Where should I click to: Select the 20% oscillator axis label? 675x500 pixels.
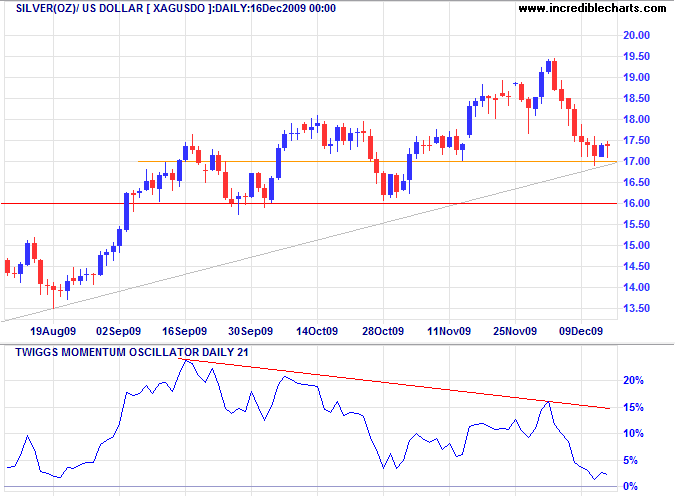(x=633, y=380)
